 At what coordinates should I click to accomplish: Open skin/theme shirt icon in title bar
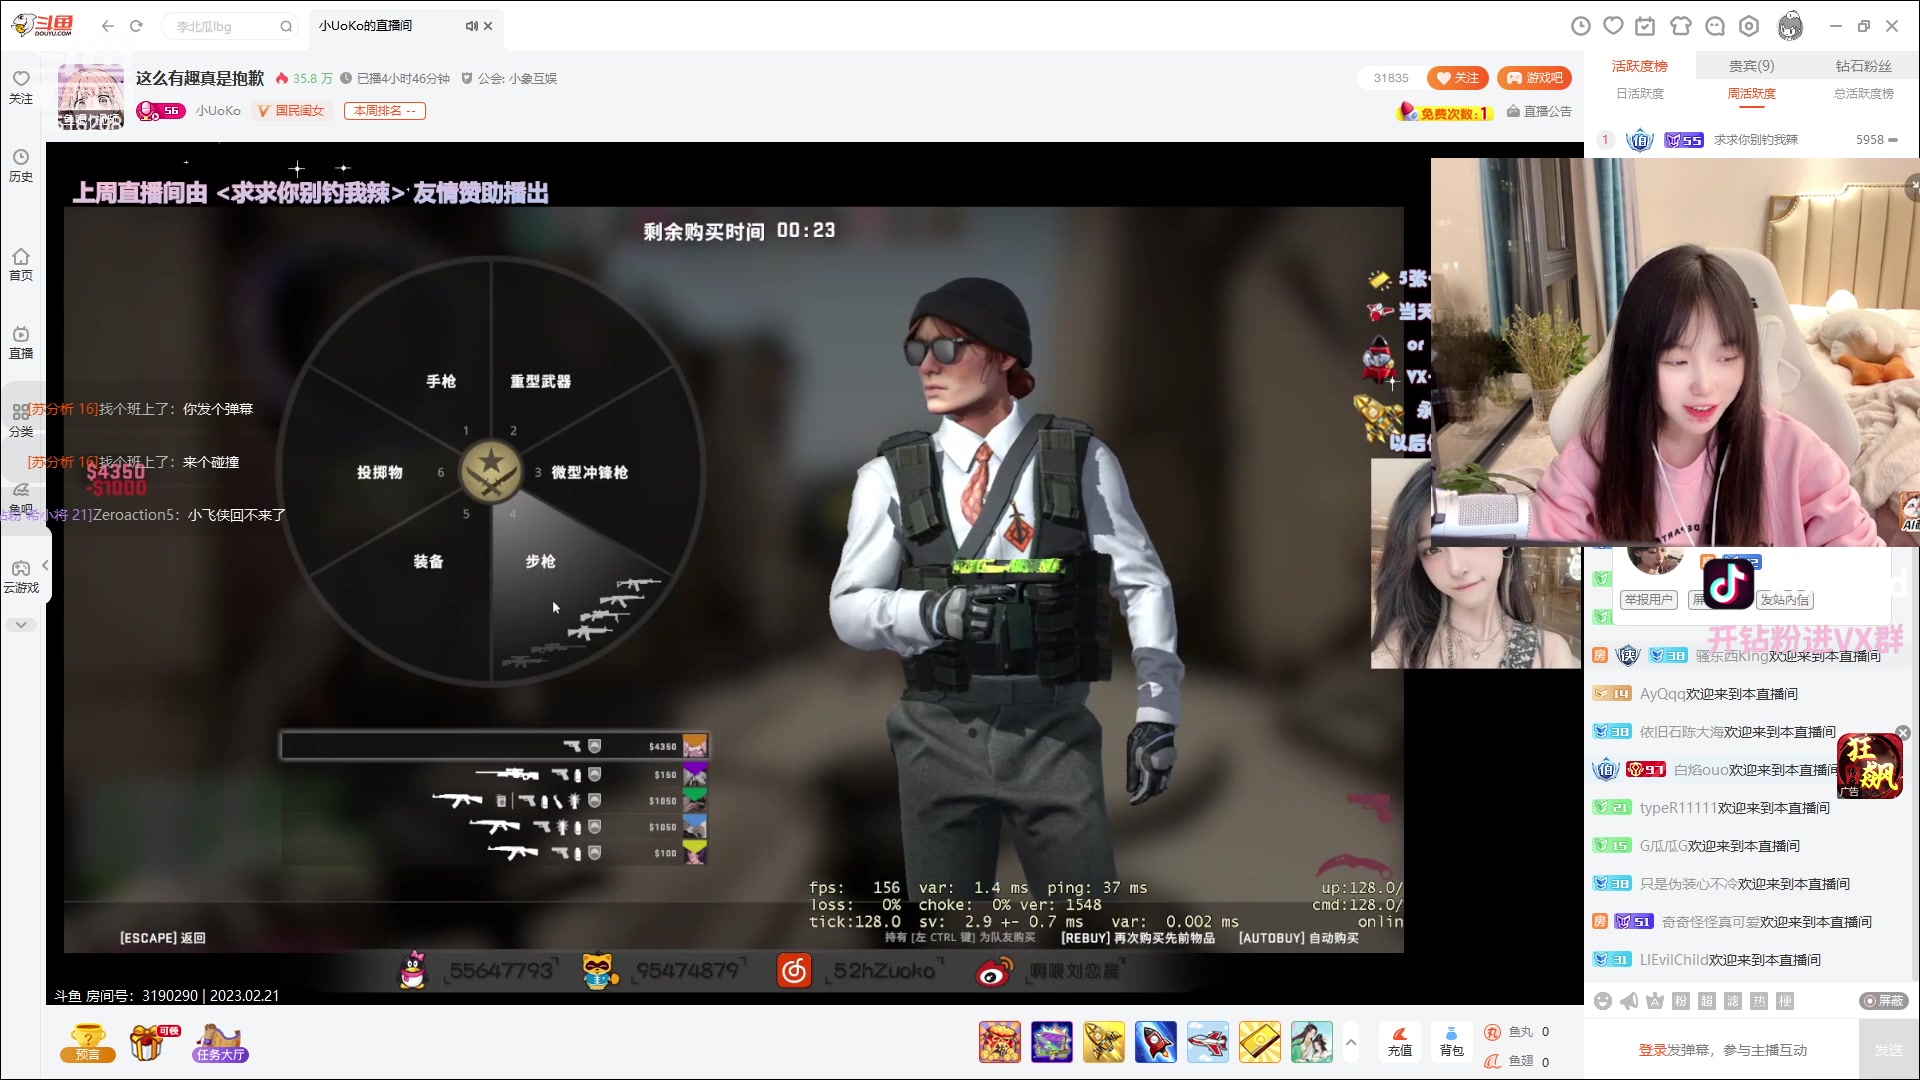1681,26
